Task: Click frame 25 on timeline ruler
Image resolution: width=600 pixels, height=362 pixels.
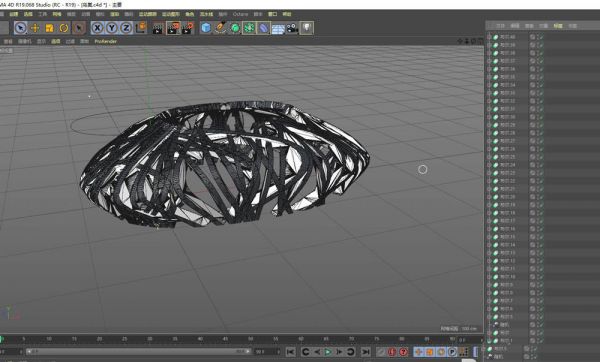Action: coord(125,339)
